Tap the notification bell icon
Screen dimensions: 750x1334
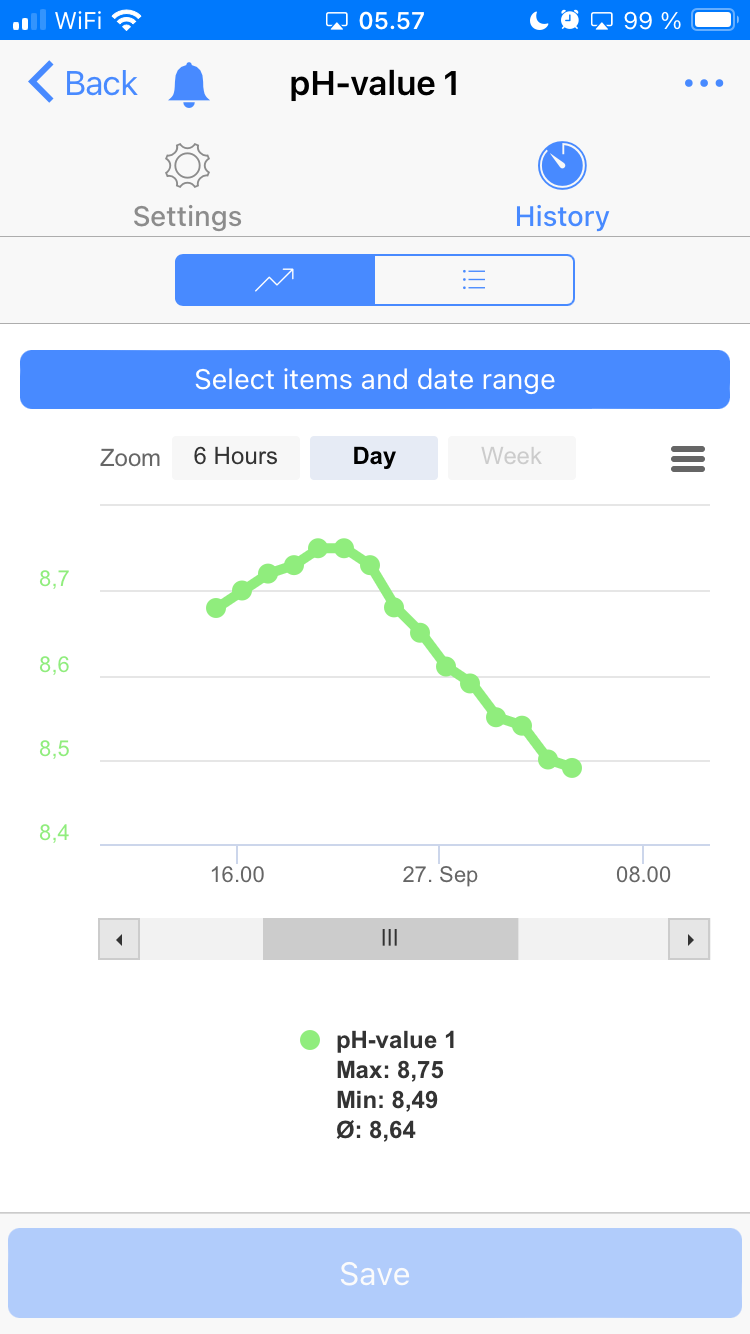[189, 84]
